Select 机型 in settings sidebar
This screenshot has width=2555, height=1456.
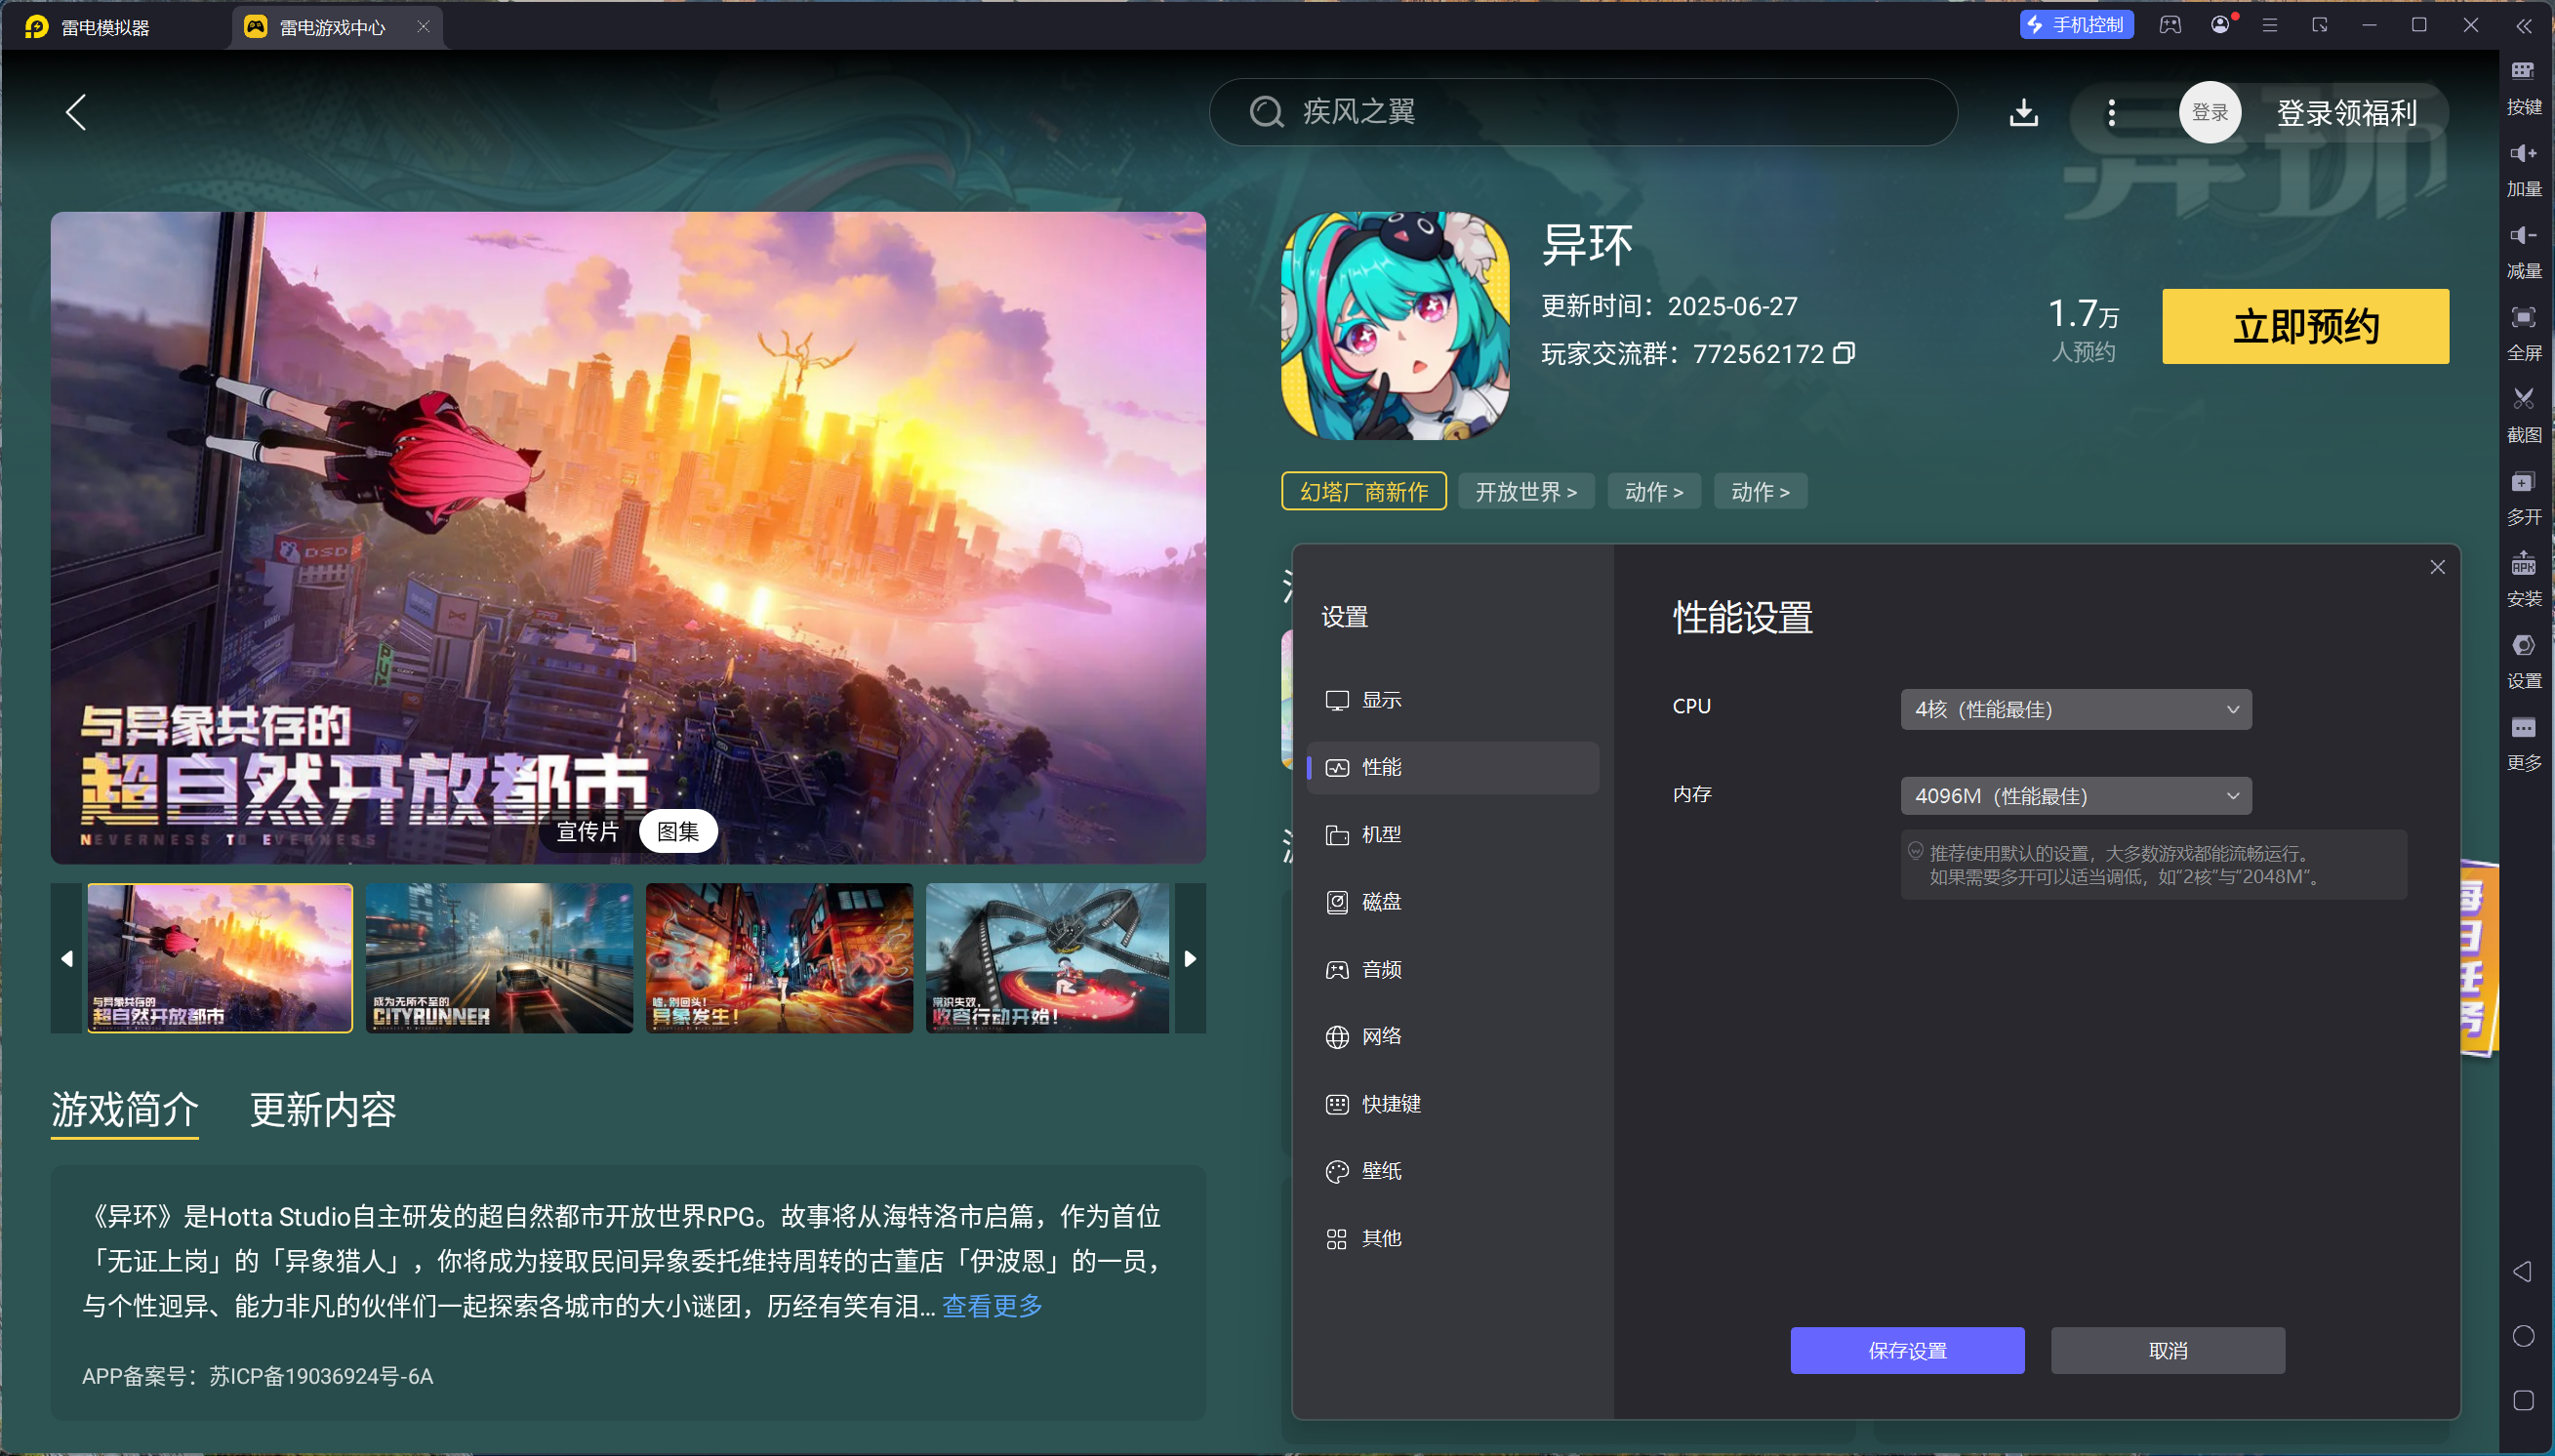tap(1451, 834)
